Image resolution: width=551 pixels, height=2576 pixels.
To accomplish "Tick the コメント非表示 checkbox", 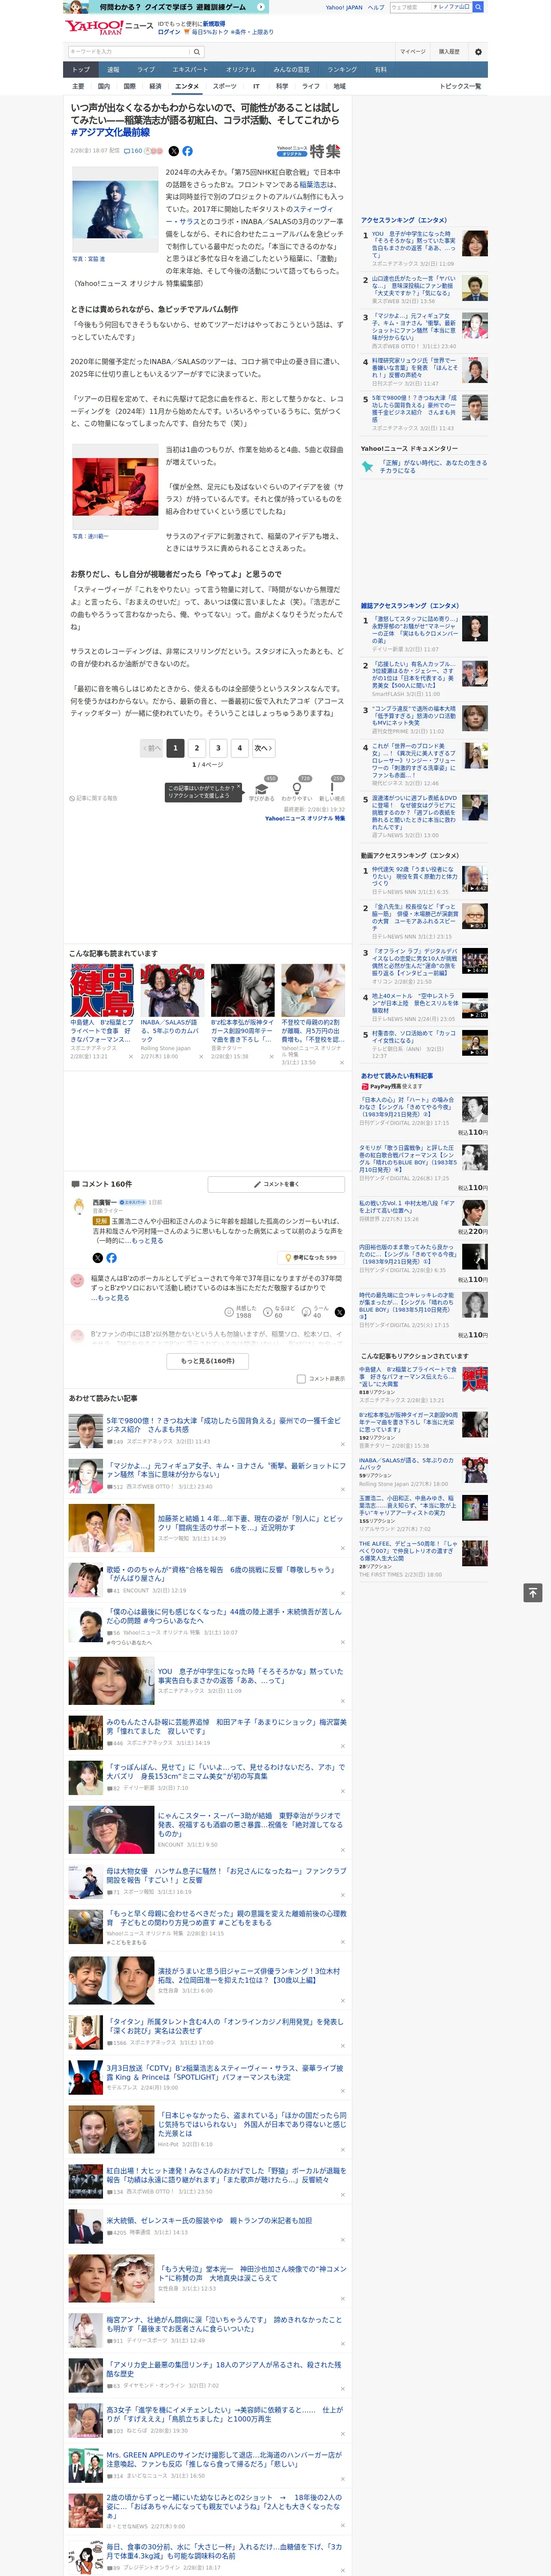I will 301,1378.
